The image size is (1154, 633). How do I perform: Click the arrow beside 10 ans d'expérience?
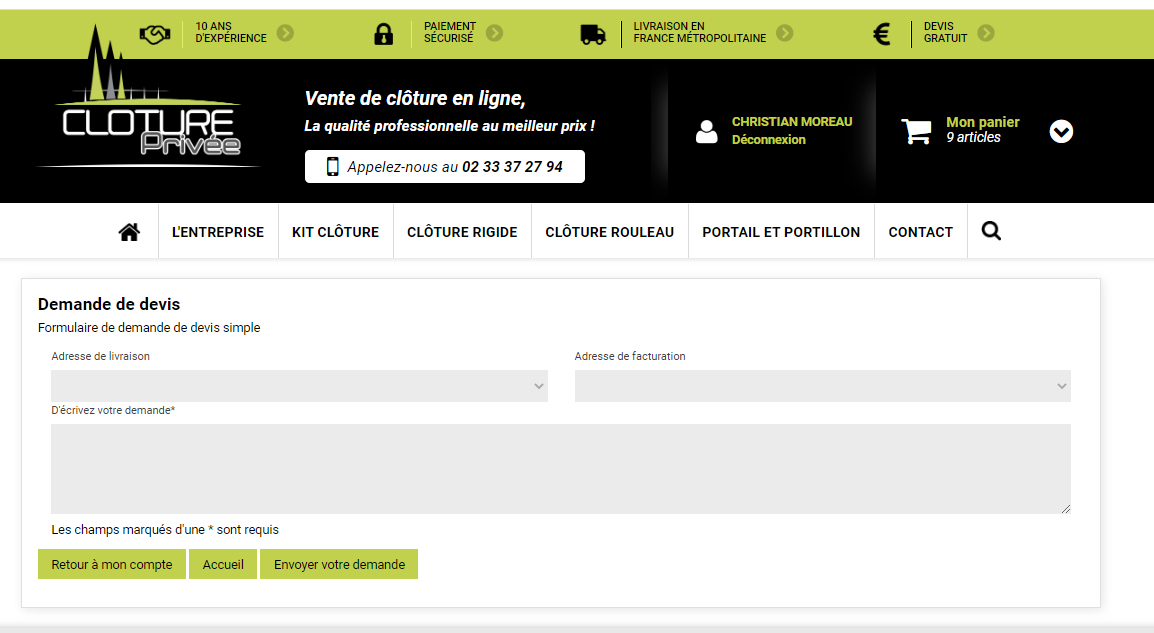click(x=286, y=33)
